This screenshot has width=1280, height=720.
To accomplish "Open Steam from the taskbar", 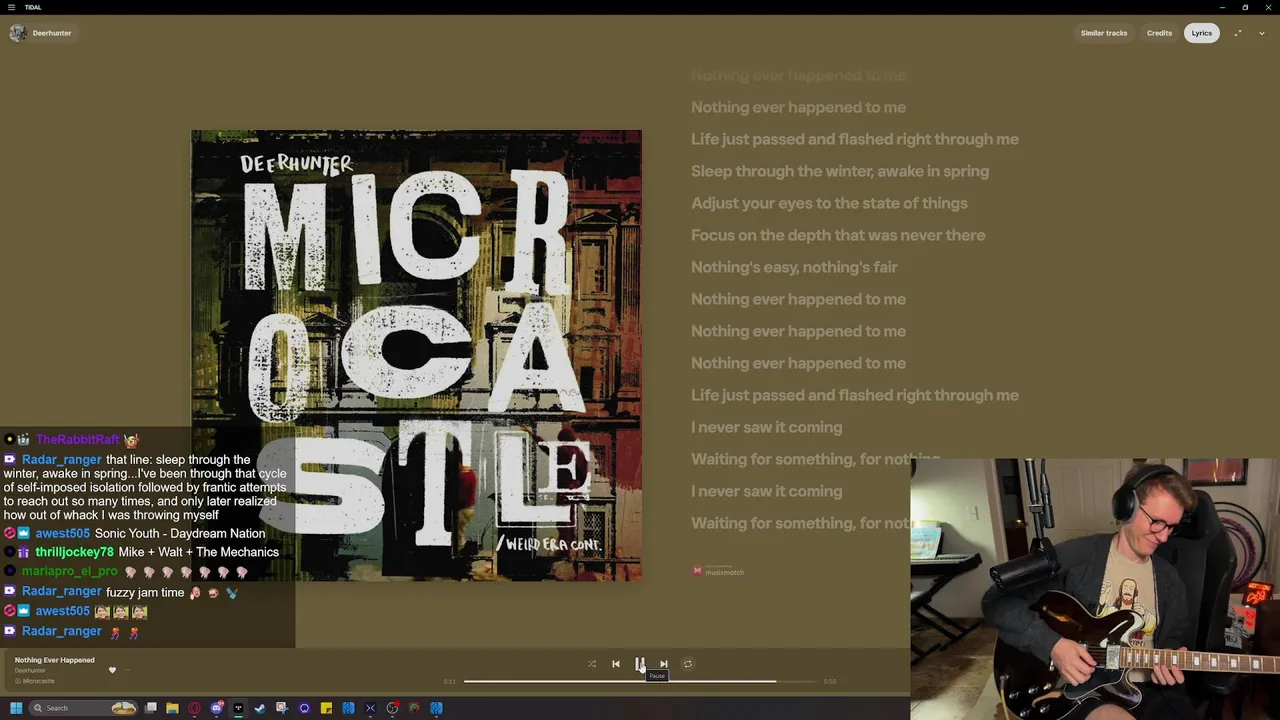I will click(260, 708).
